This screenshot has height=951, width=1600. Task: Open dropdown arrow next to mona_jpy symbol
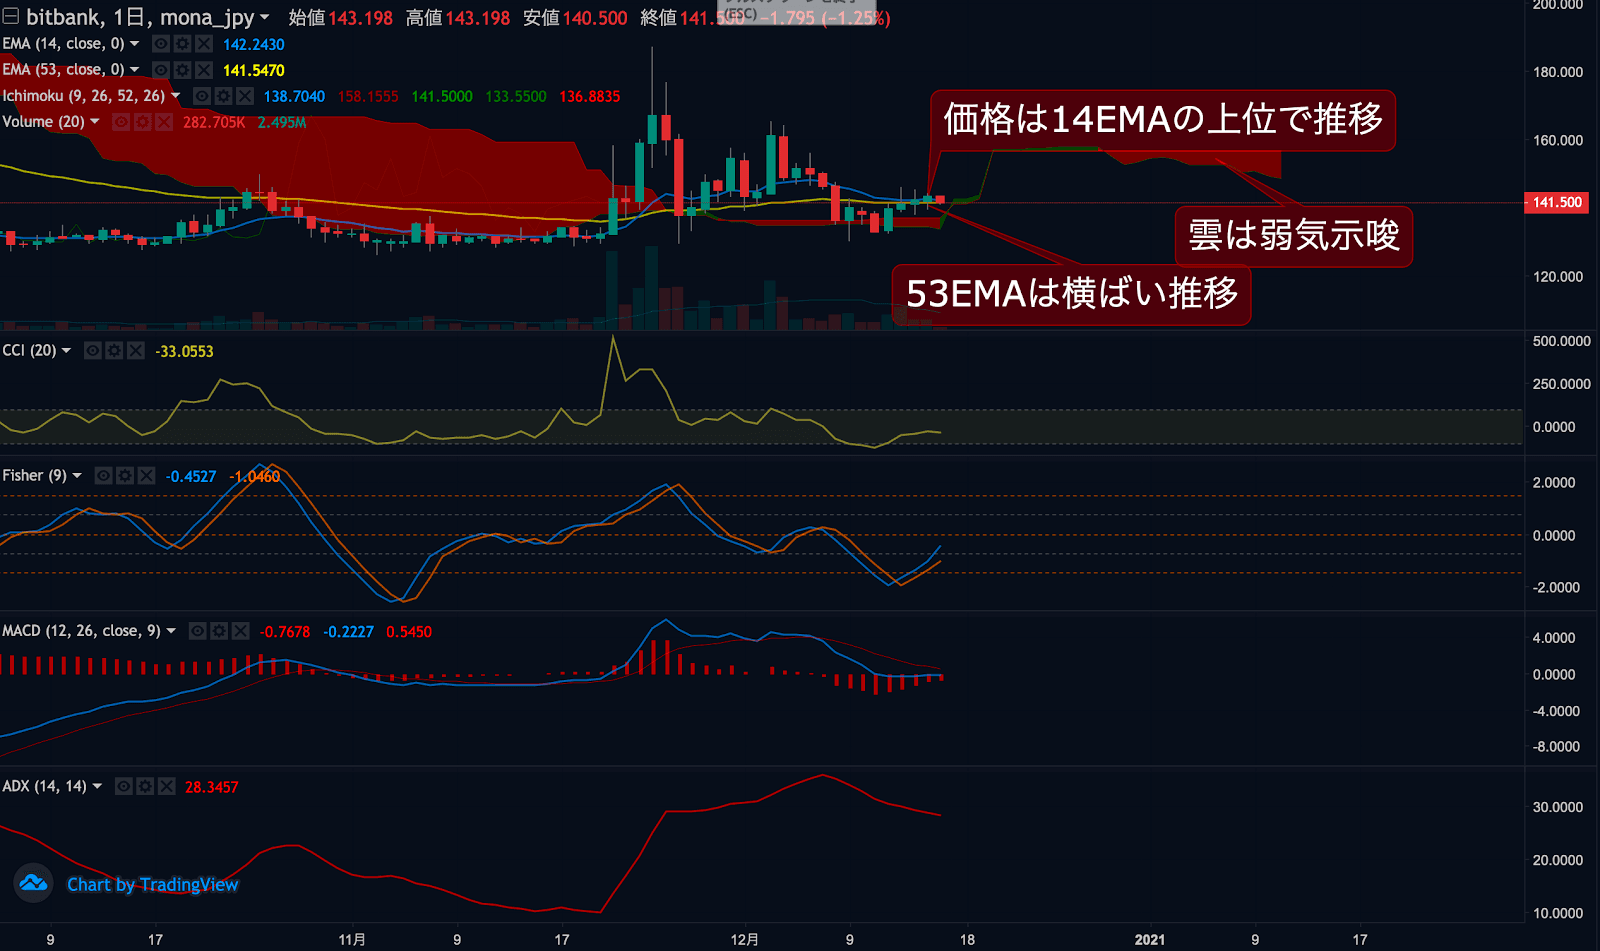click(x=264, y=17)
